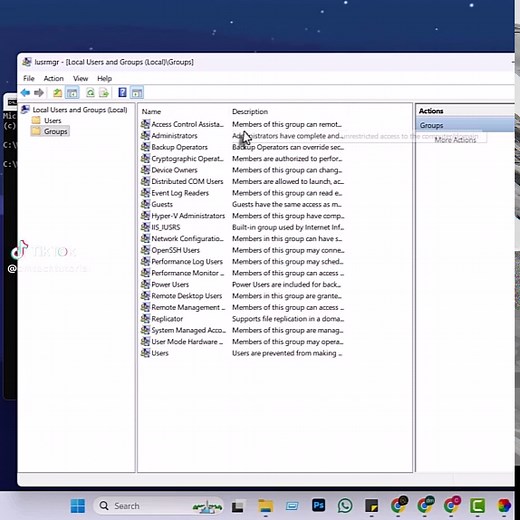Open the Windows Start button
The height and width of the screenshot is (520, 520).
click(78, 506)
